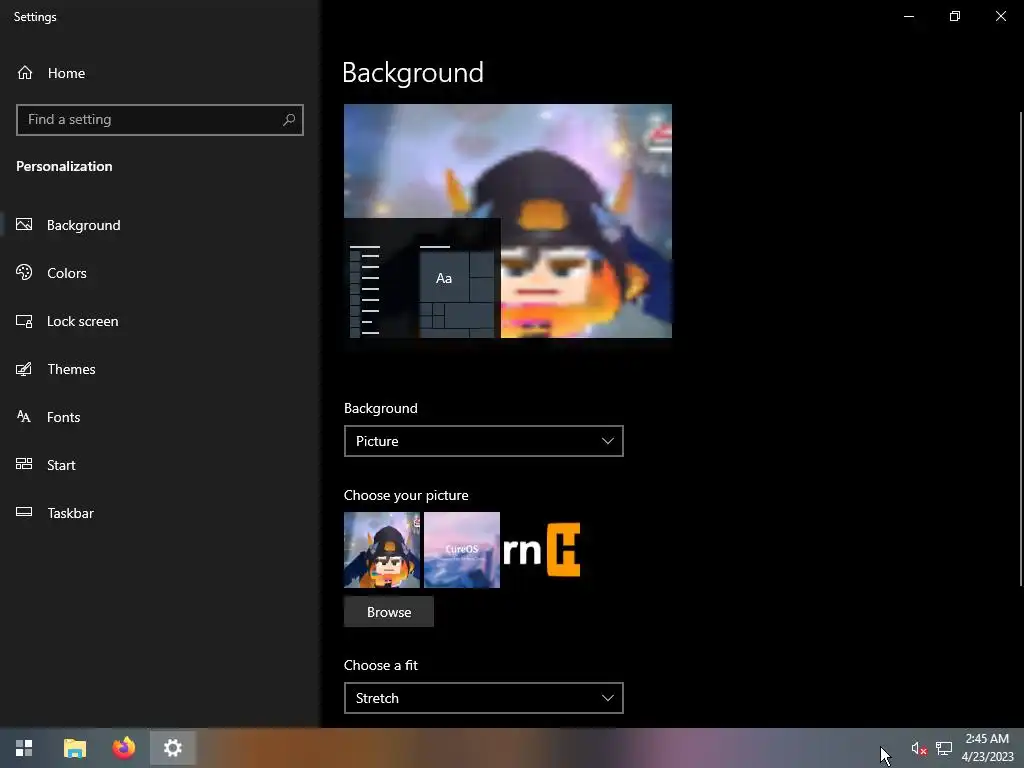Image resolution: width=1024 pixels, height=768 pixels.
Task: Open the Windows Start menu
Action: pos(24,748)
